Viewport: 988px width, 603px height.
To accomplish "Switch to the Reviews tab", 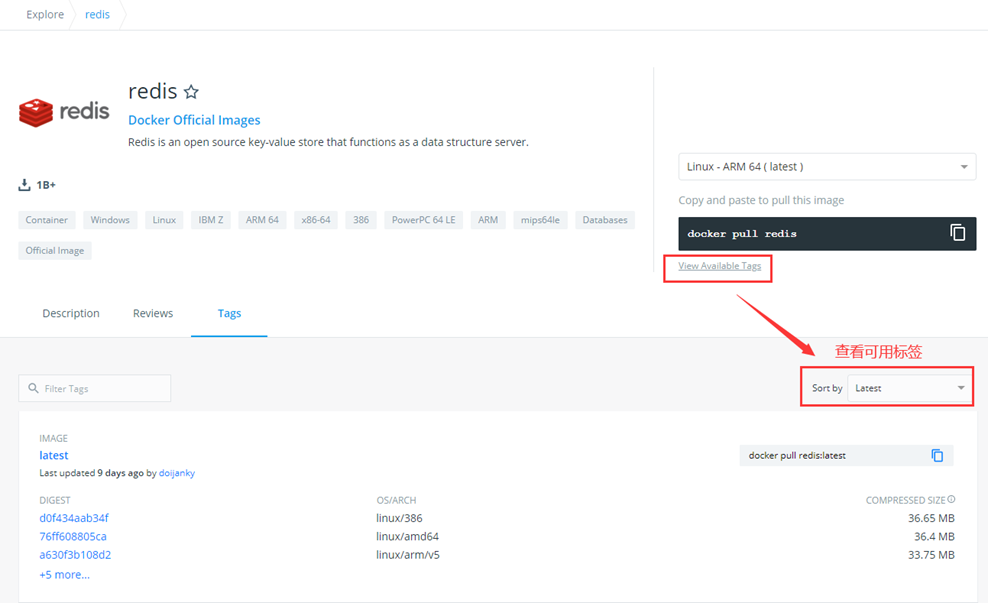I will tap(152, 313).
